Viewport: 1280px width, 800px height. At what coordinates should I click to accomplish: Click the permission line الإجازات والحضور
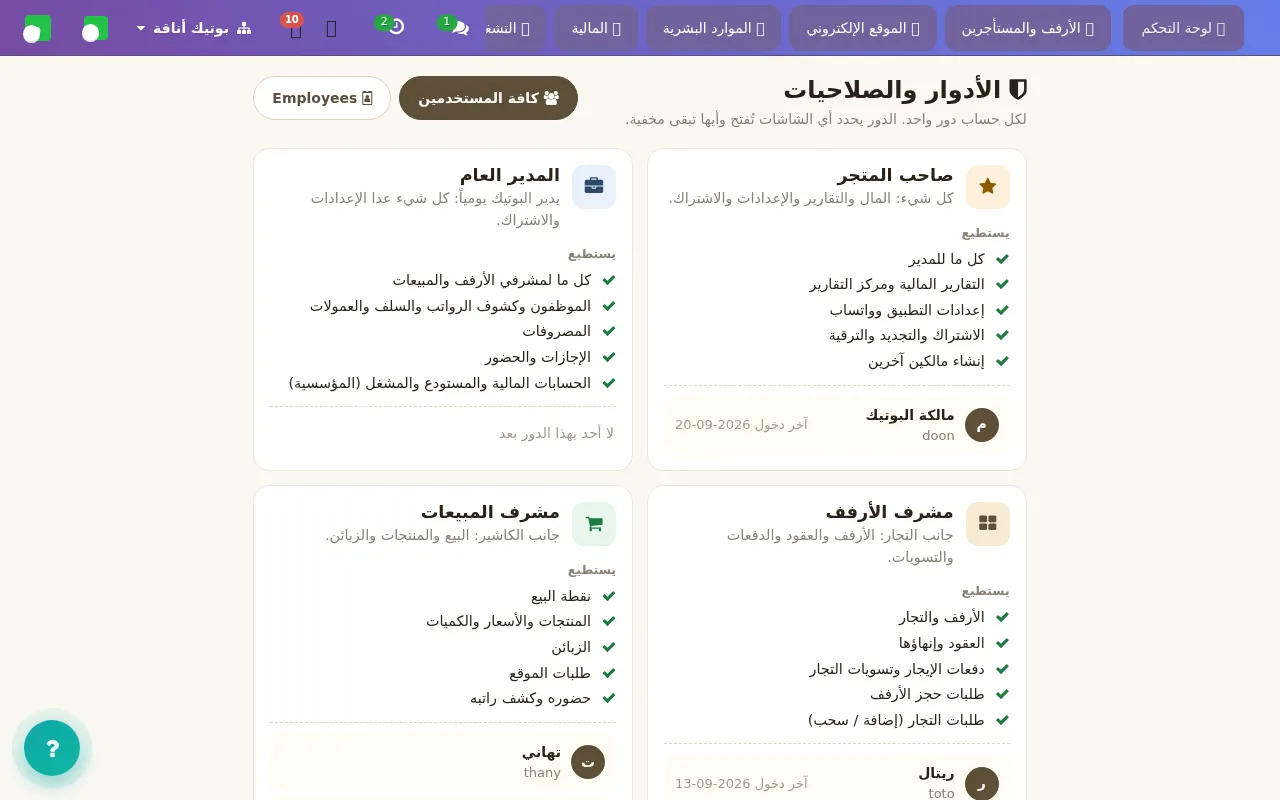(538, 357)
